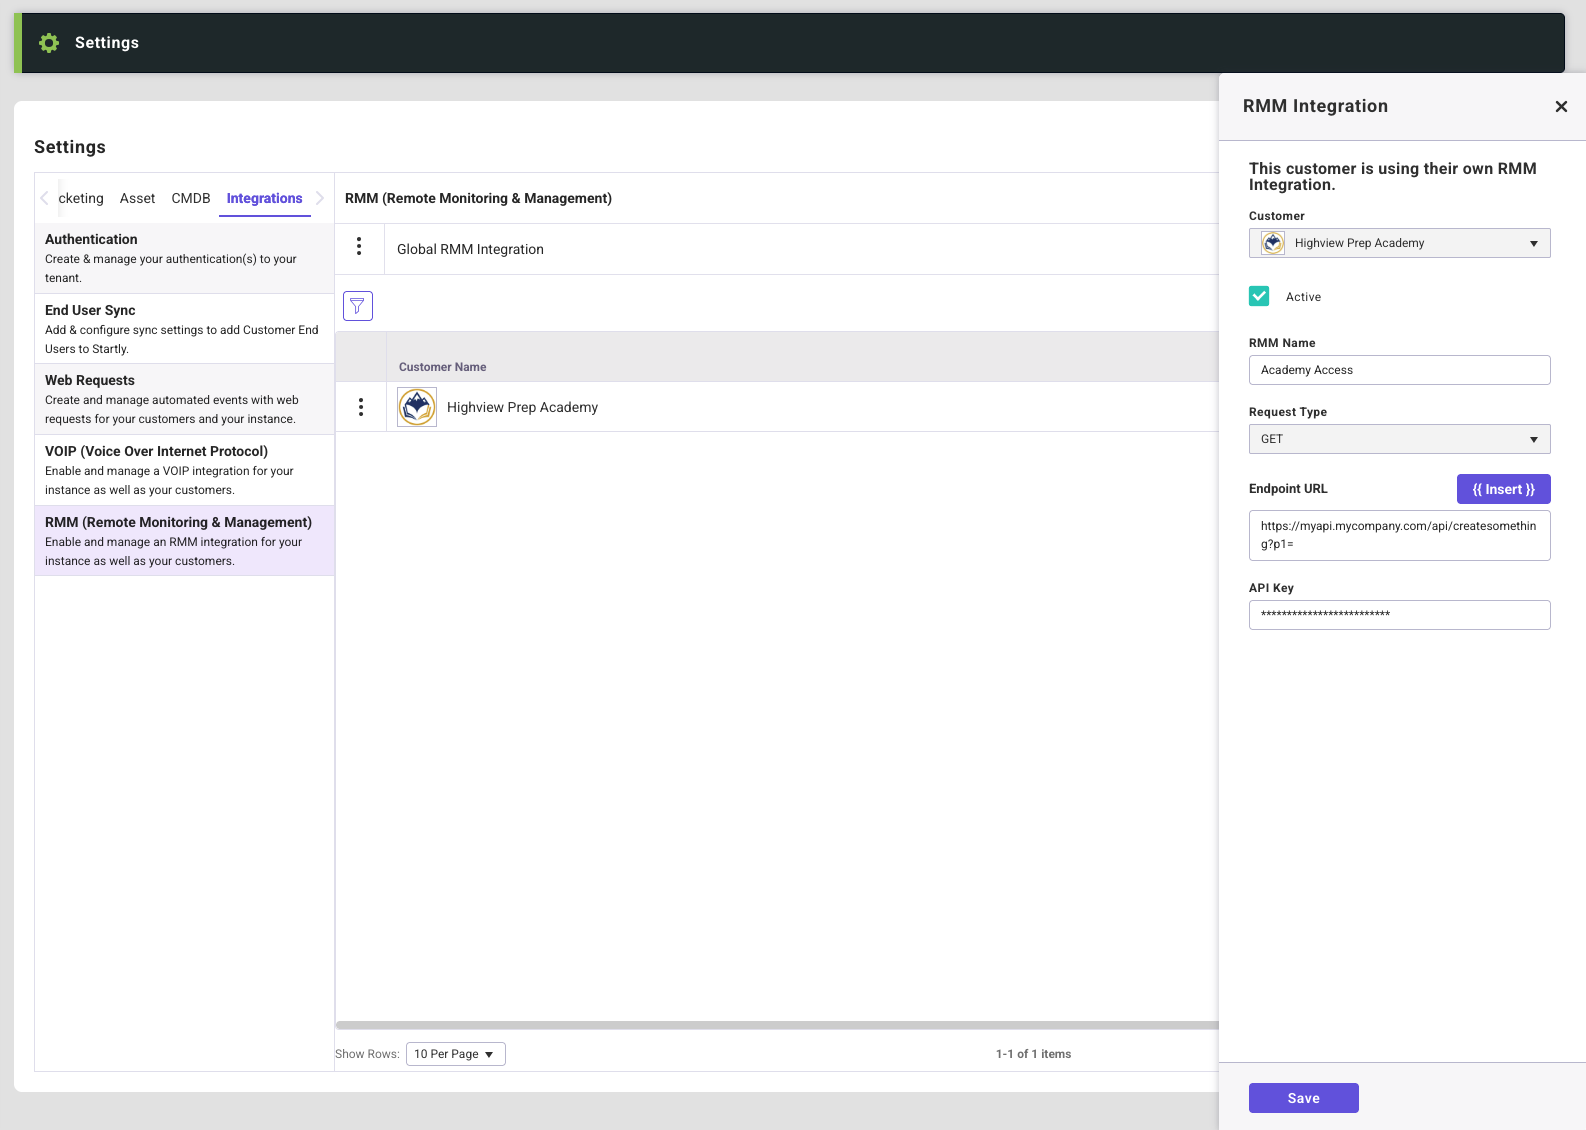Click inside the API Key field
1586x1130 pixels.
tap(1399, 615)
